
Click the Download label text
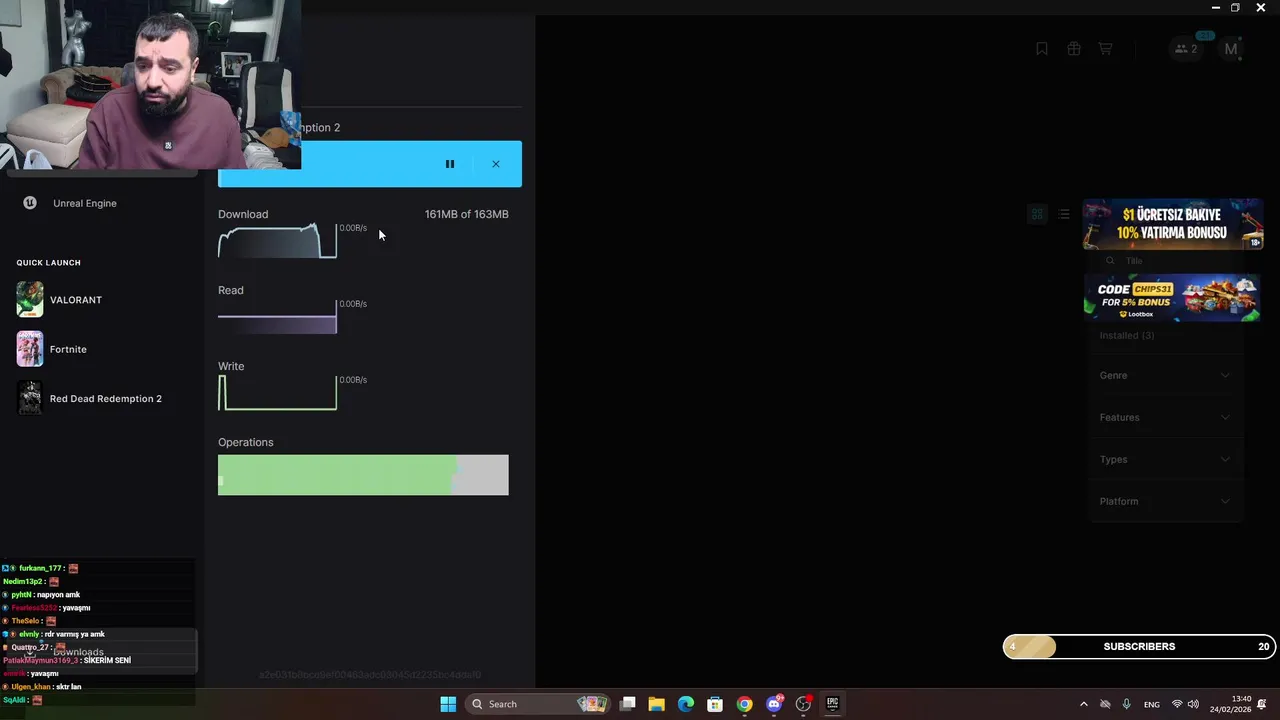tap(243, 214)
